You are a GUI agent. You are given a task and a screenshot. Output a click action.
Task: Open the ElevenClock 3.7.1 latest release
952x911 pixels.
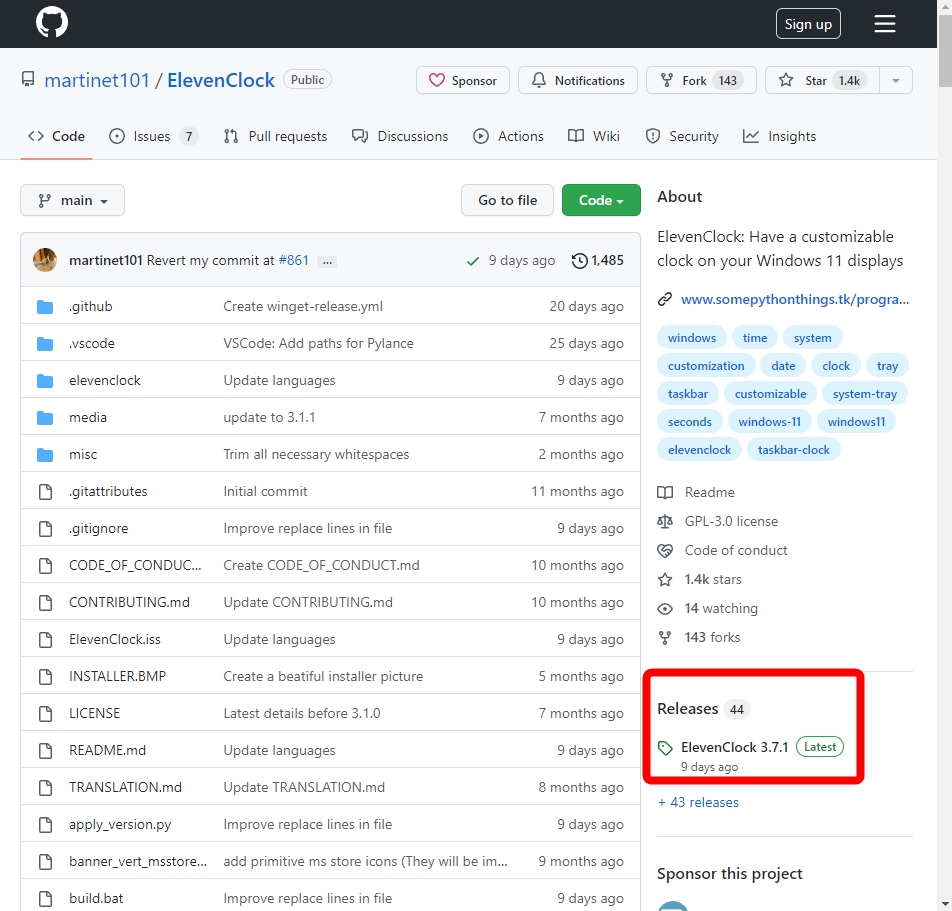(x=735, y=747)
